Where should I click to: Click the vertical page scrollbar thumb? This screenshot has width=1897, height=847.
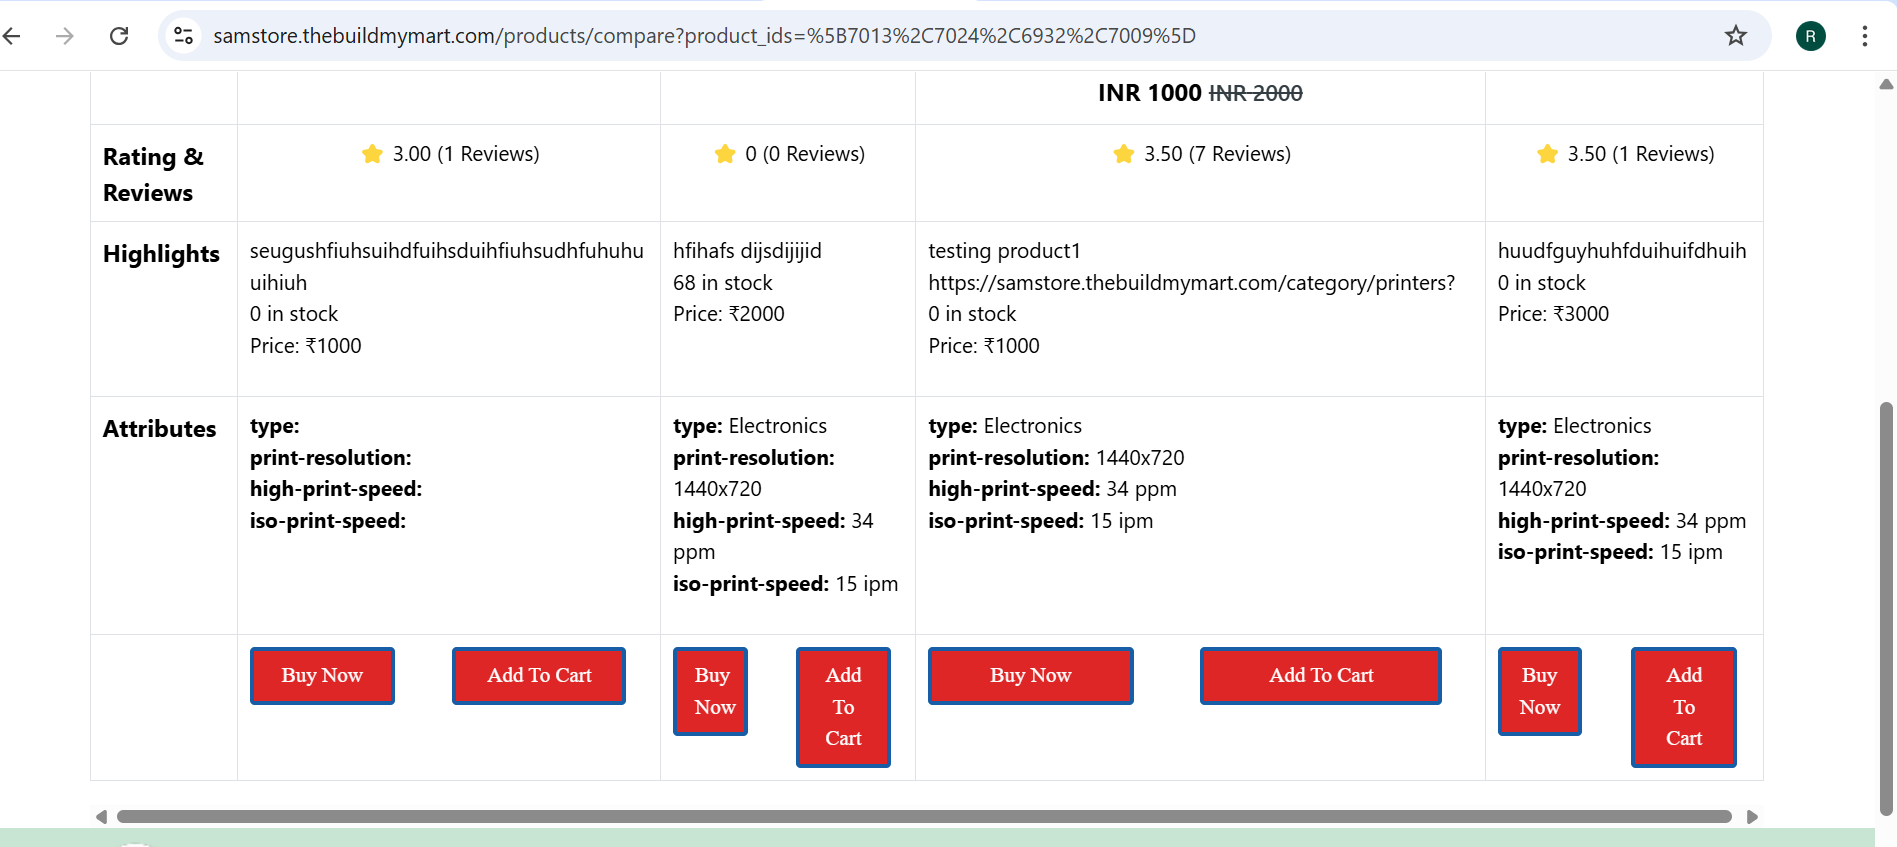[1886, 609]
